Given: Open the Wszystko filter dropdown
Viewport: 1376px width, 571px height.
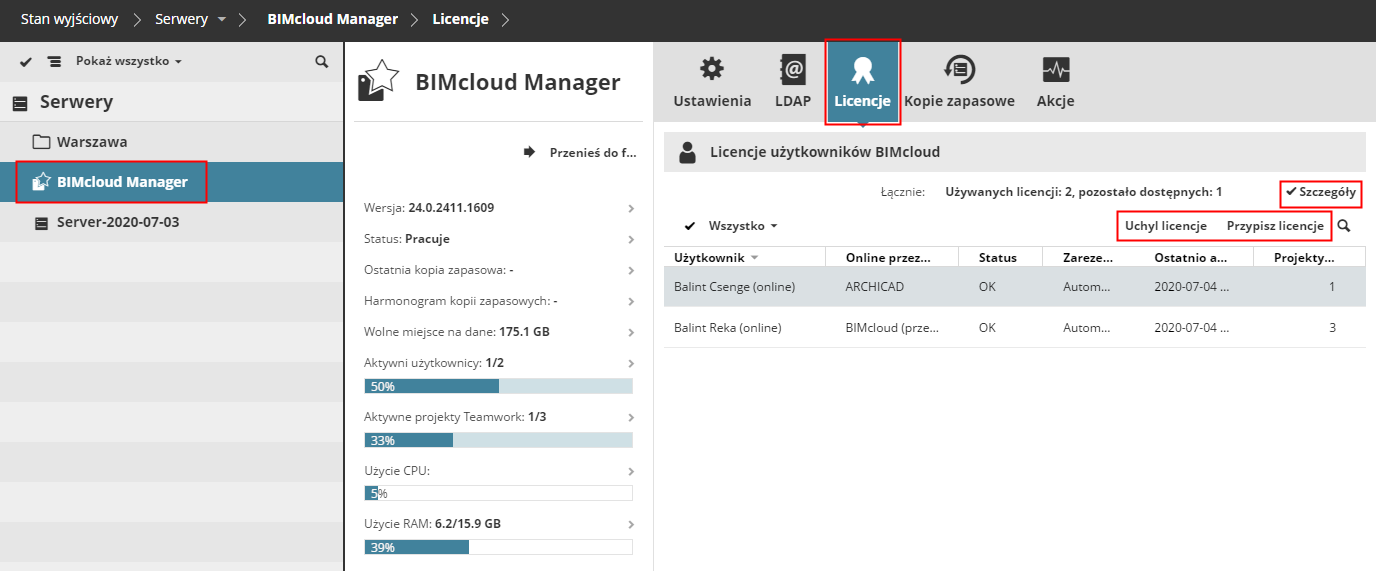Looking at the screenshot, I should pyautogui.click(x=743, y=226).
